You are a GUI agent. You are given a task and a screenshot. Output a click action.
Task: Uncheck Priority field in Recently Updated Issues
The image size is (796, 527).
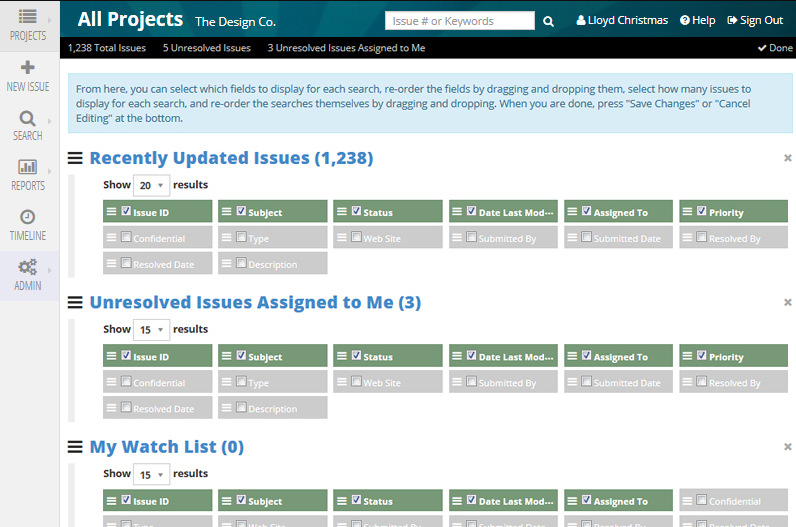pyautogui.click(x=702, y=211)
